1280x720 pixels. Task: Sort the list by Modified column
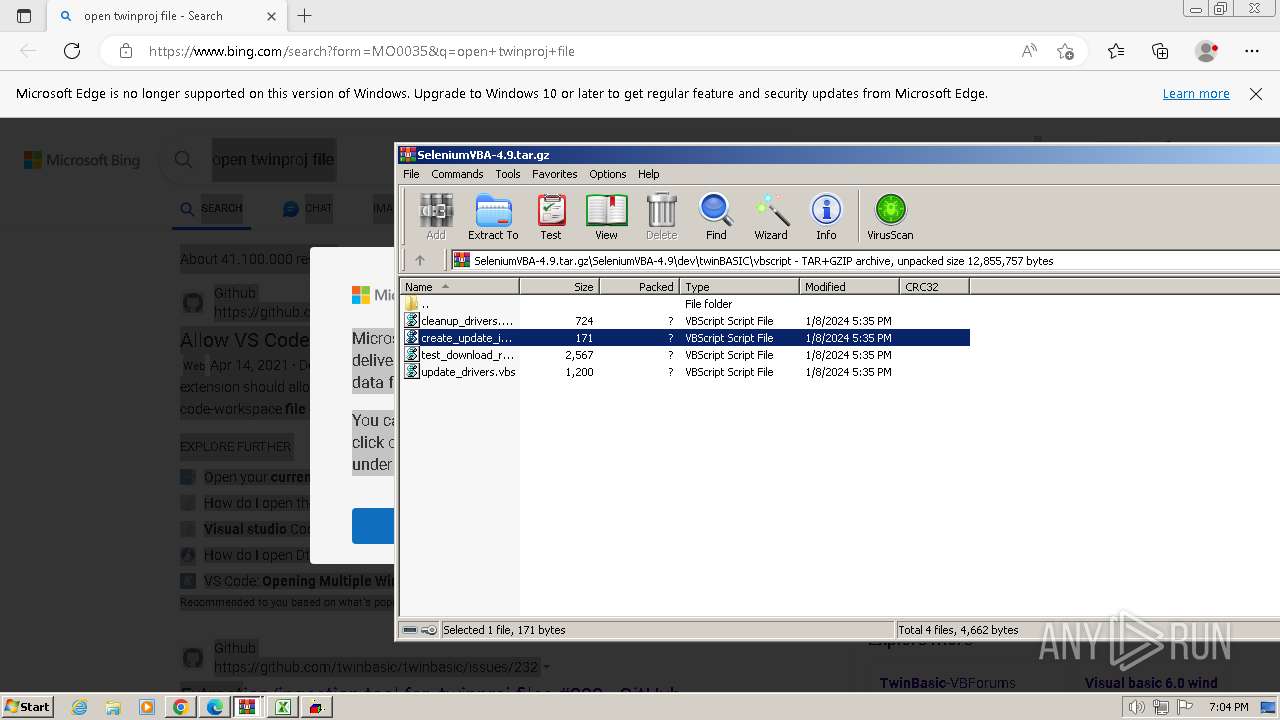pyautogui.click(x=849, y=286)
